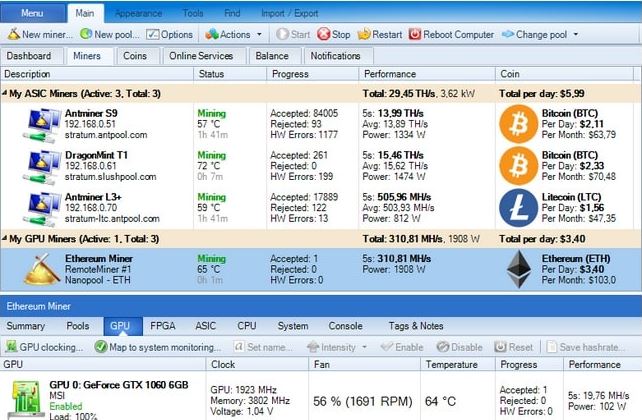Sort GPU list by Fan header
Screen dimensions: 642x420
coord(364,364)
